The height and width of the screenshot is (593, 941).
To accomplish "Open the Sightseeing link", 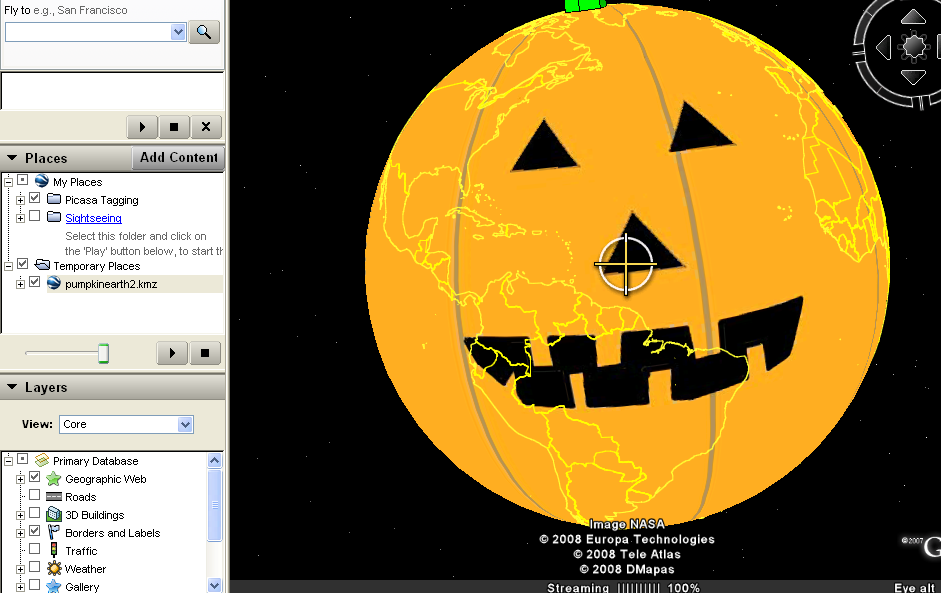I will pyautogui.click(x=94, y=218).
